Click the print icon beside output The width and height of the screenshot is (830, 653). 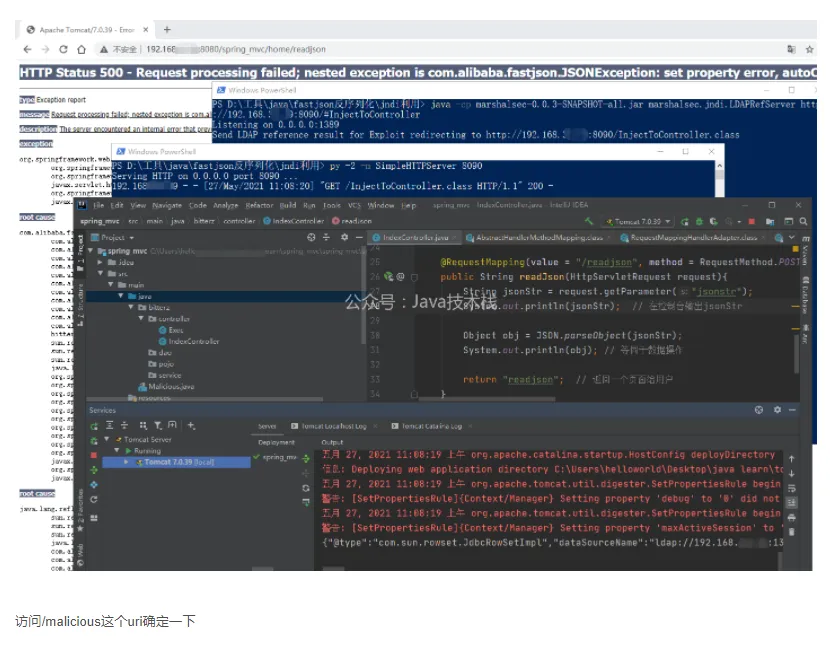coord(791,517)
